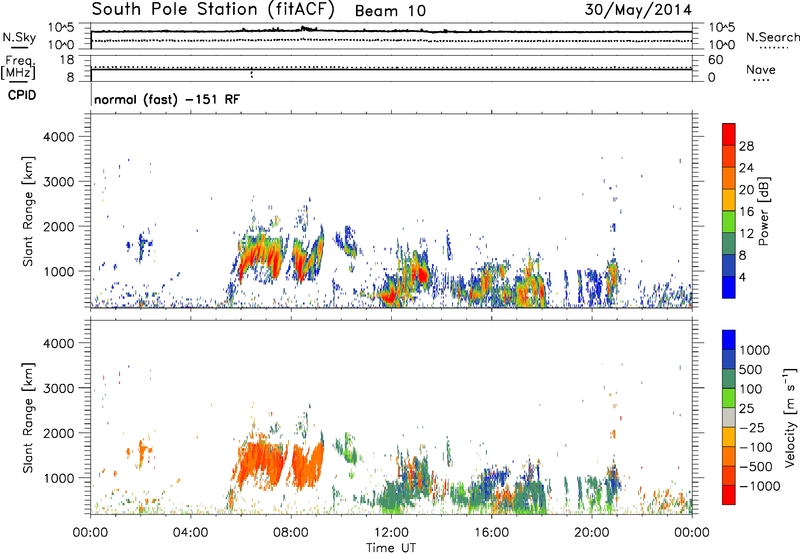
Task: Click the bright blue bottom segment of Power bar
Action: click(729, 287)
